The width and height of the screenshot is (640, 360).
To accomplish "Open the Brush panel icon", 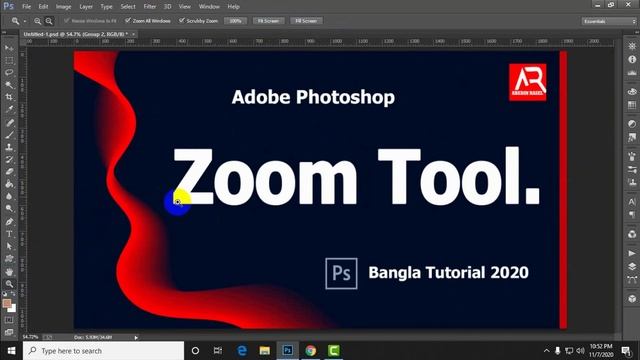I will 632,156.
